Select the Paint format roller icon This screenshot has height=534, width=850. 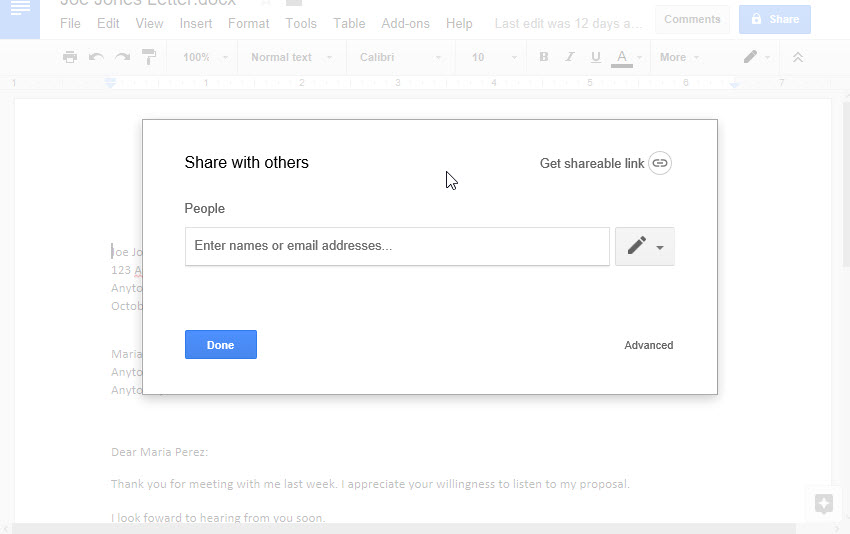(x=148, y=57)
